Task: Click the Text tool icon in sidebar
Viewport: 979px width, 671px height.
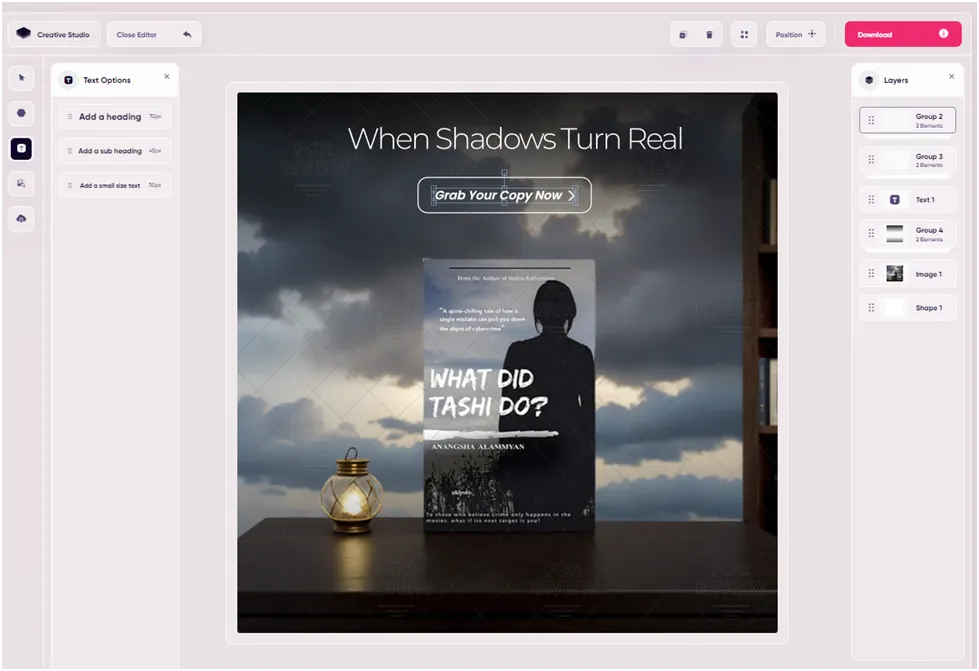Action: (x=22, y=148)
